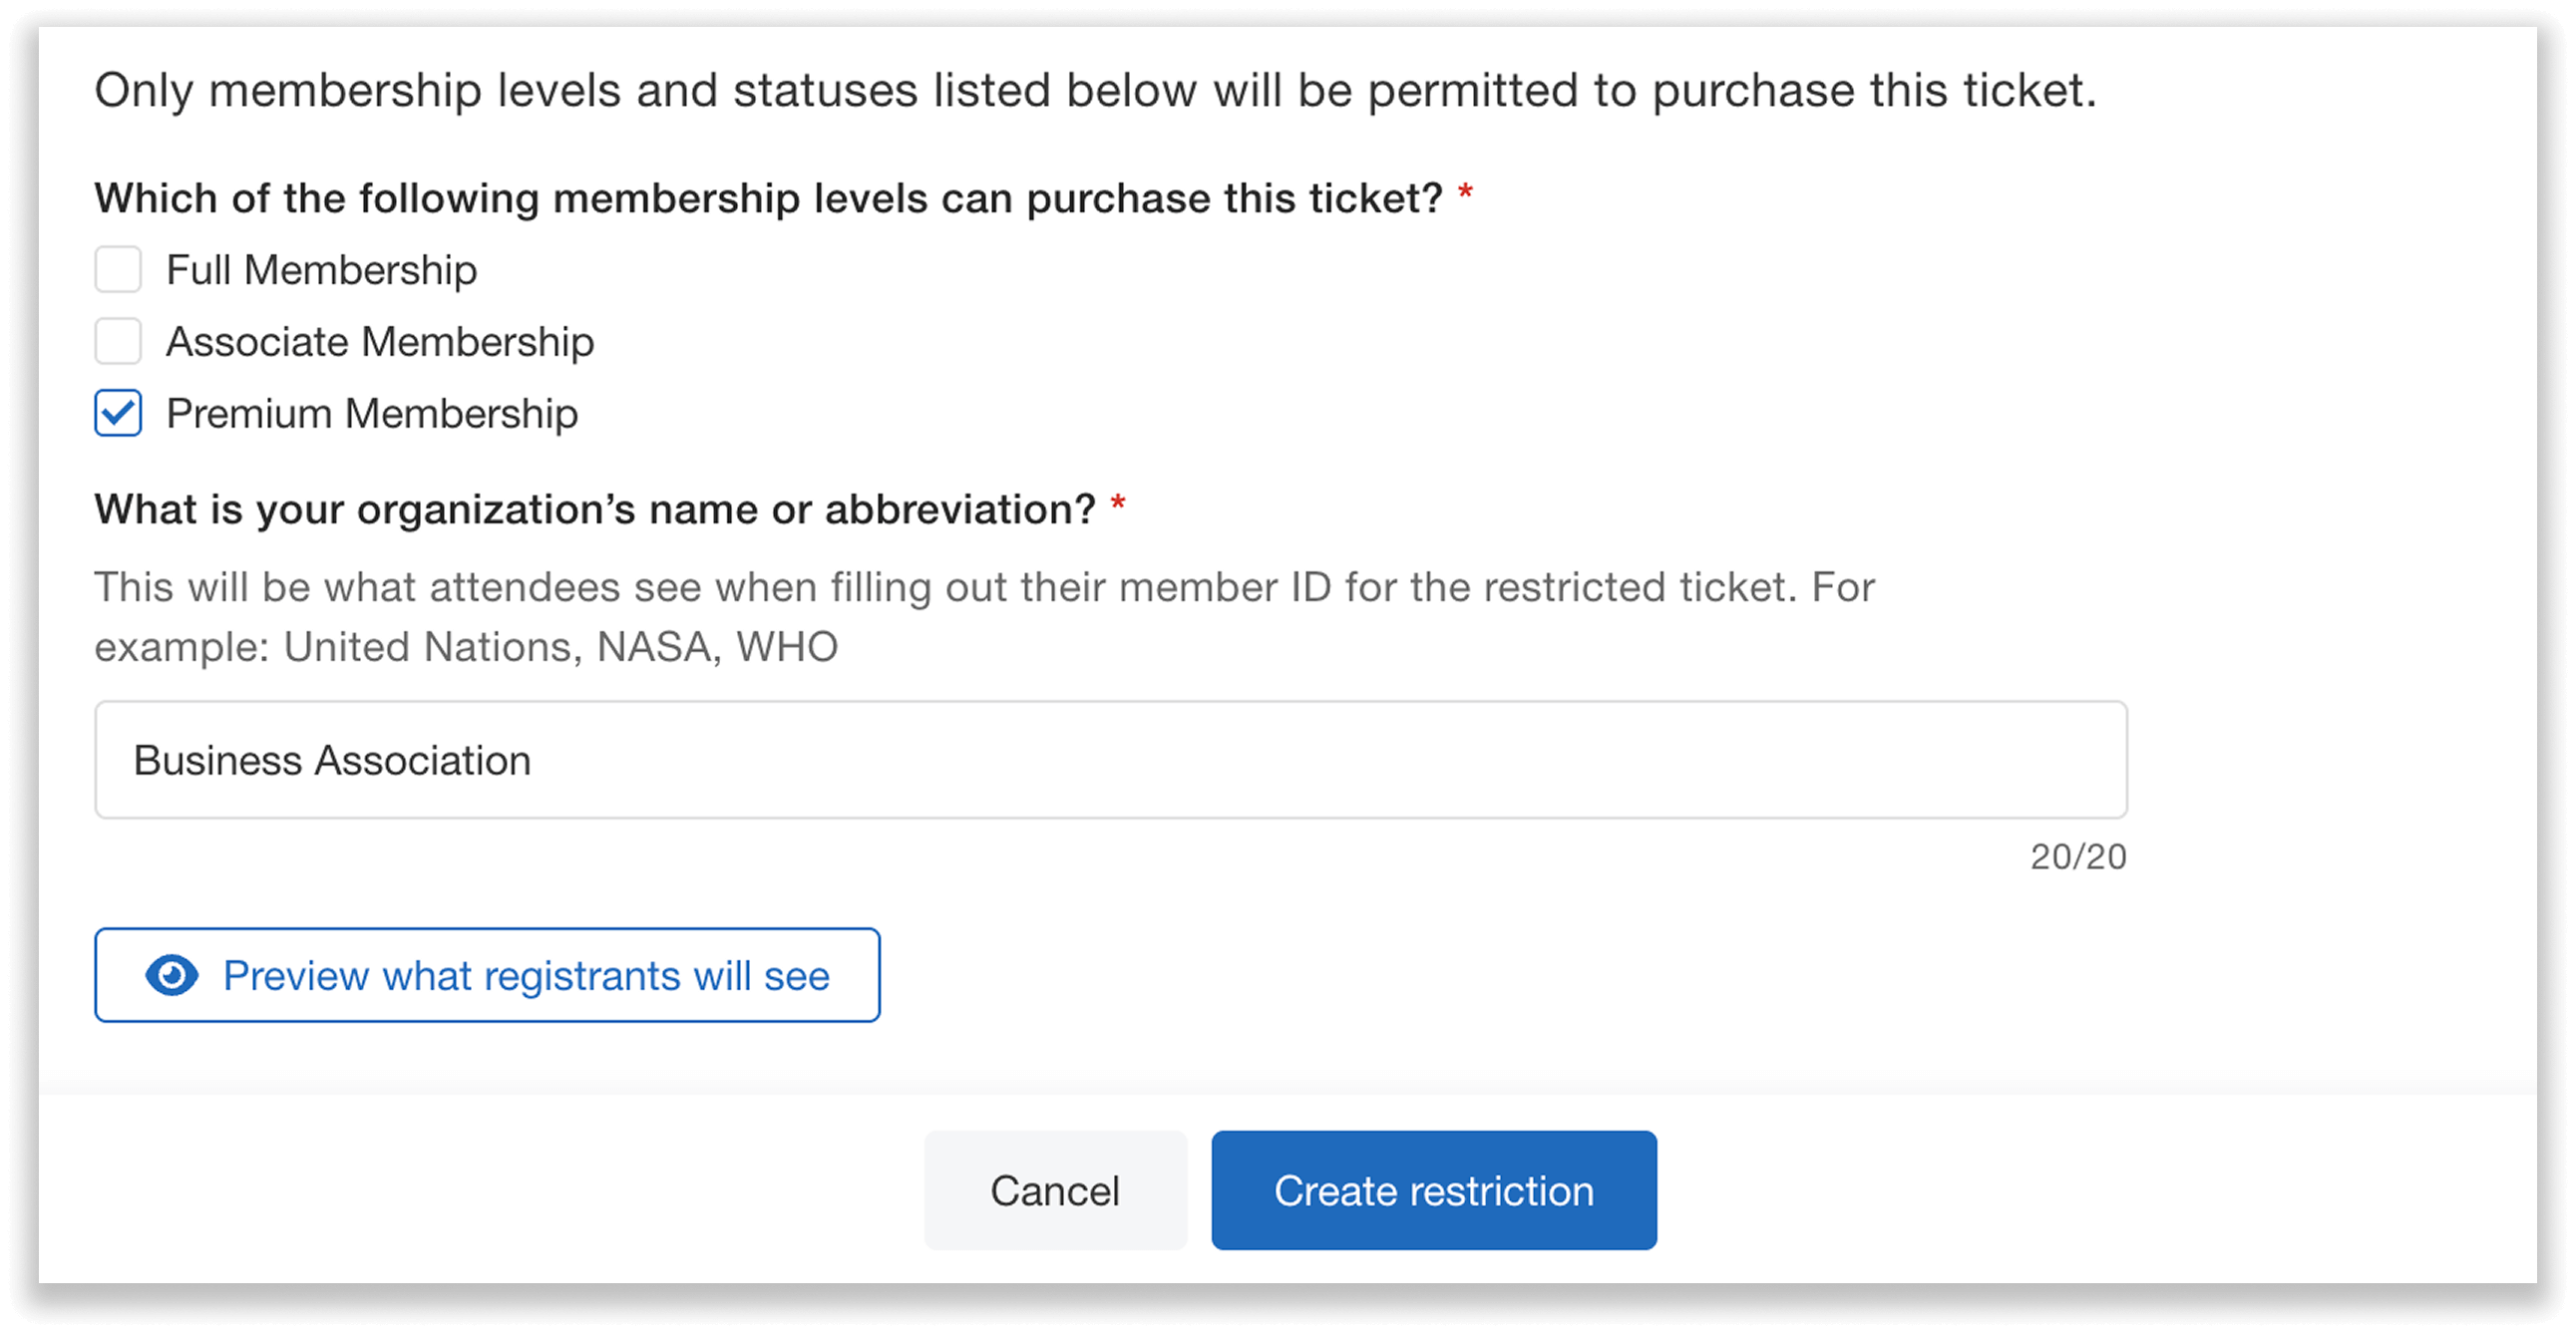Screen dimensions: 2576x1334
Task: Dismiss the form with Cancel
Action: click(x=1054, y=1190)
